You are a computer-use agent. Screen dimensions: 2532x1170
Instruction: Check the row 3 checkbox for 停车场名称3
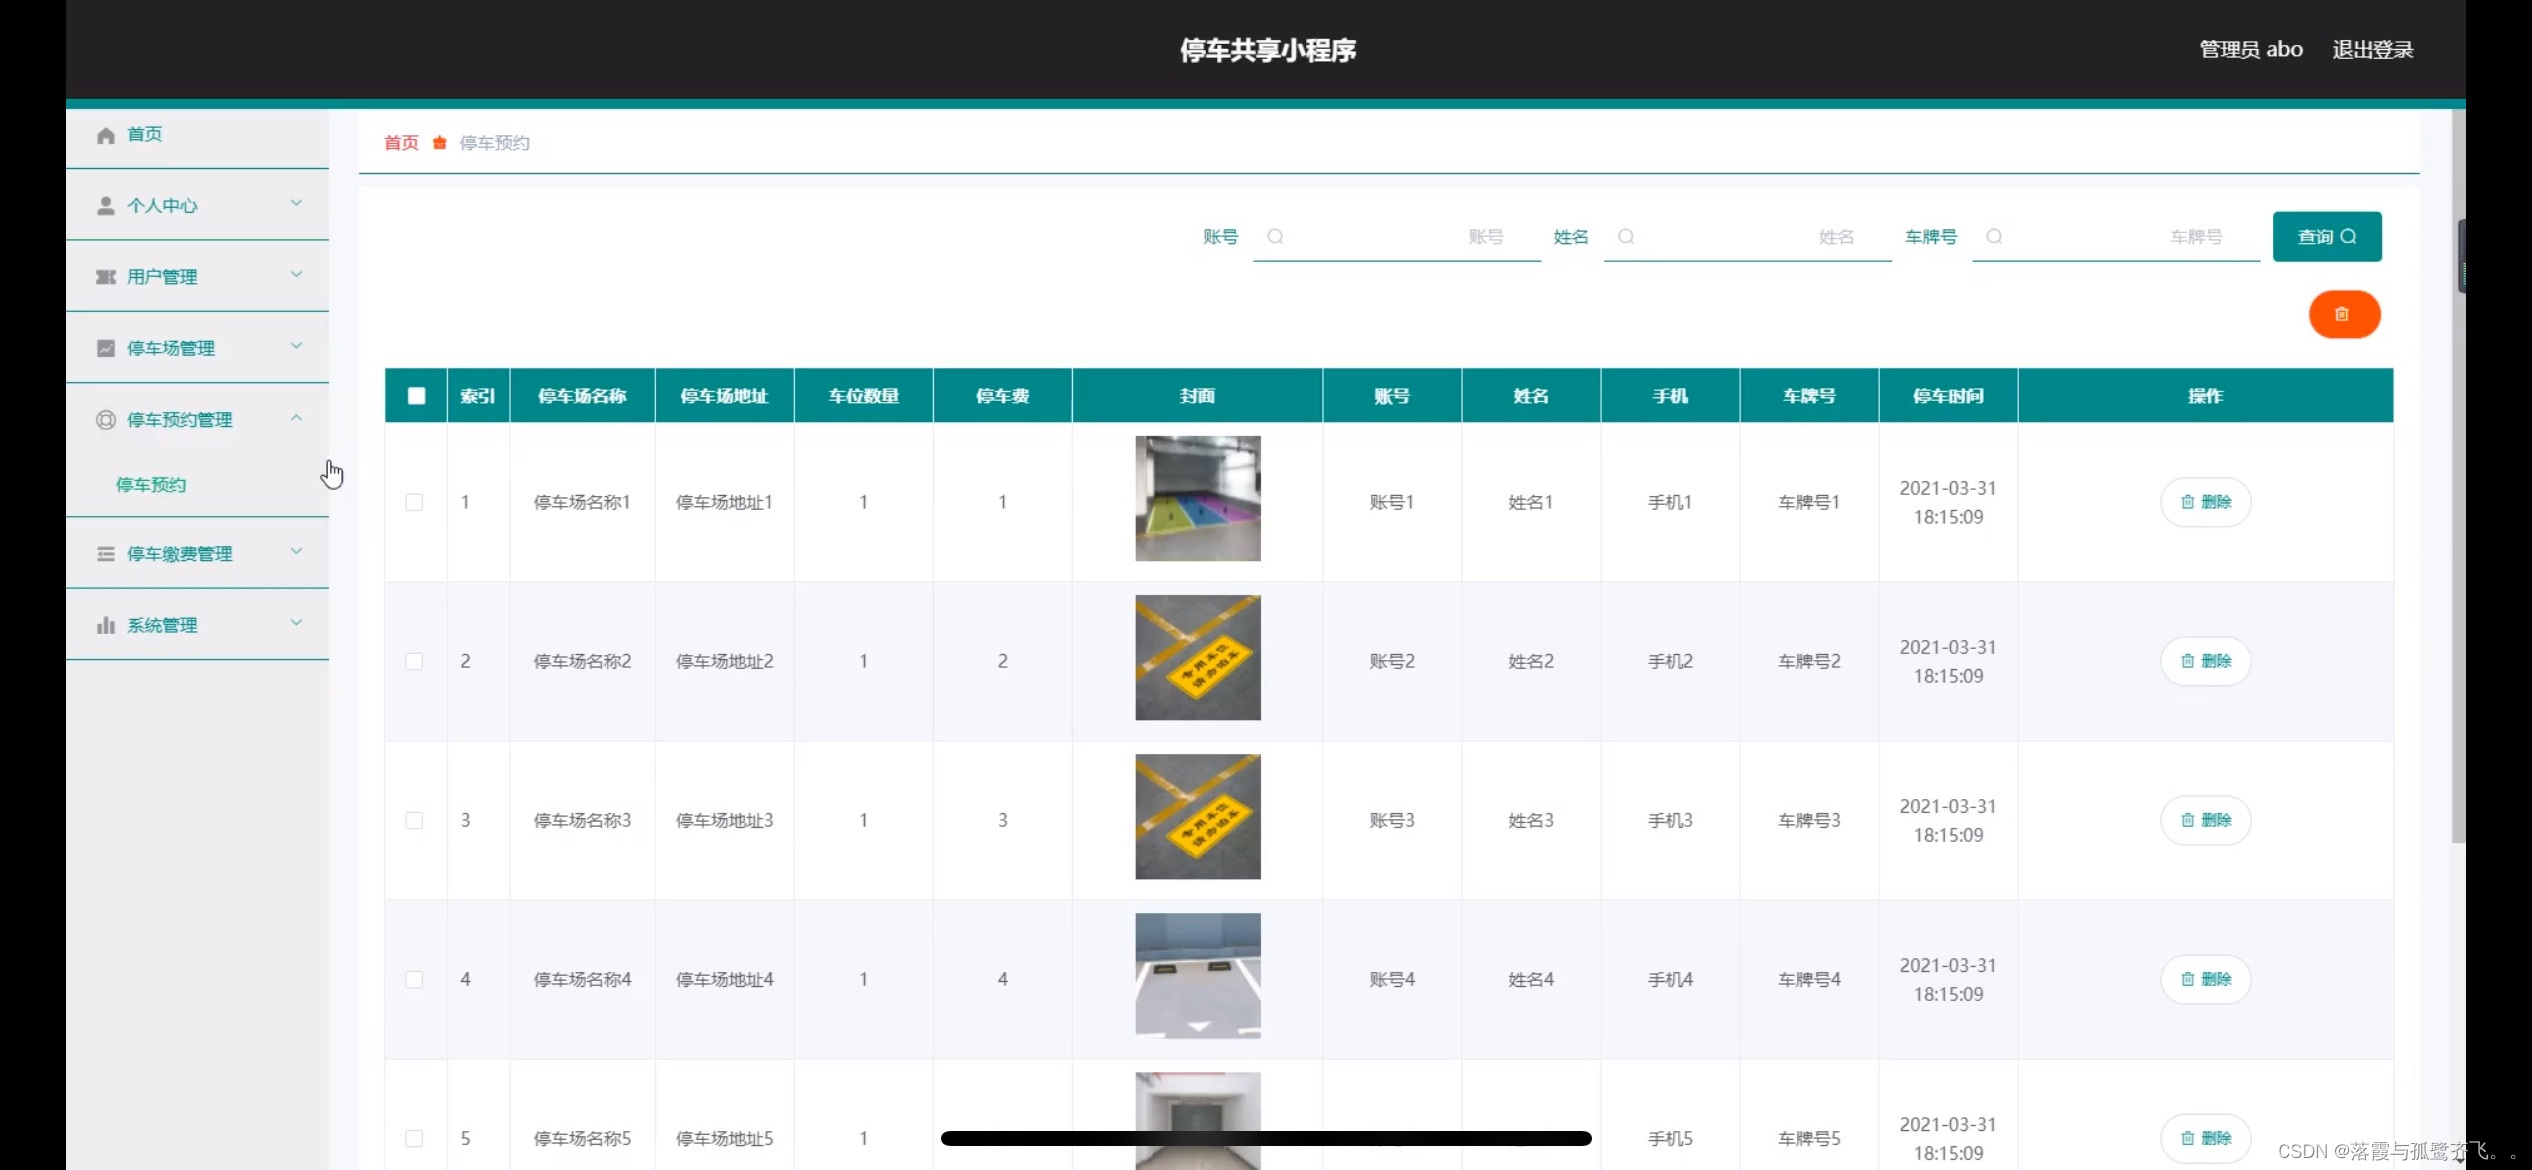coord(414,820)
